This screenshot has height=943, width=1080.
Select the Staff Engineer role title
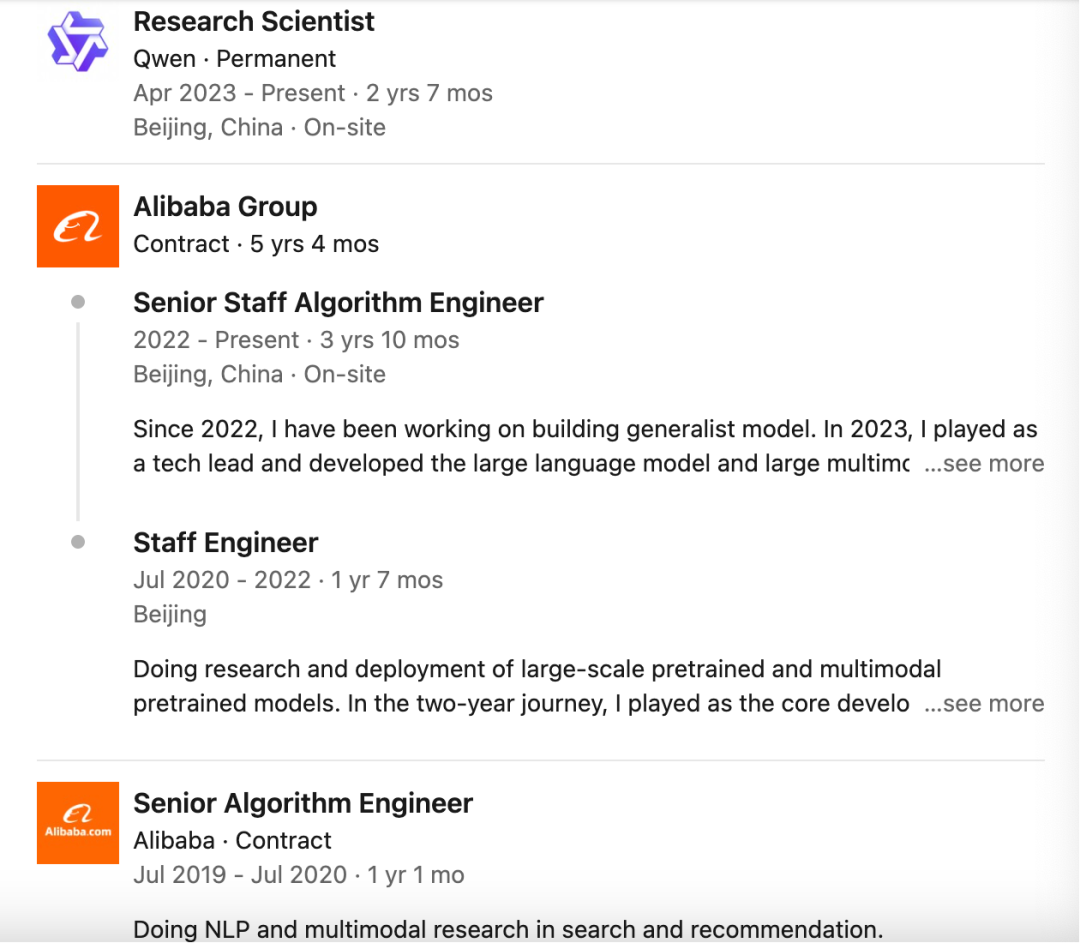225,543
